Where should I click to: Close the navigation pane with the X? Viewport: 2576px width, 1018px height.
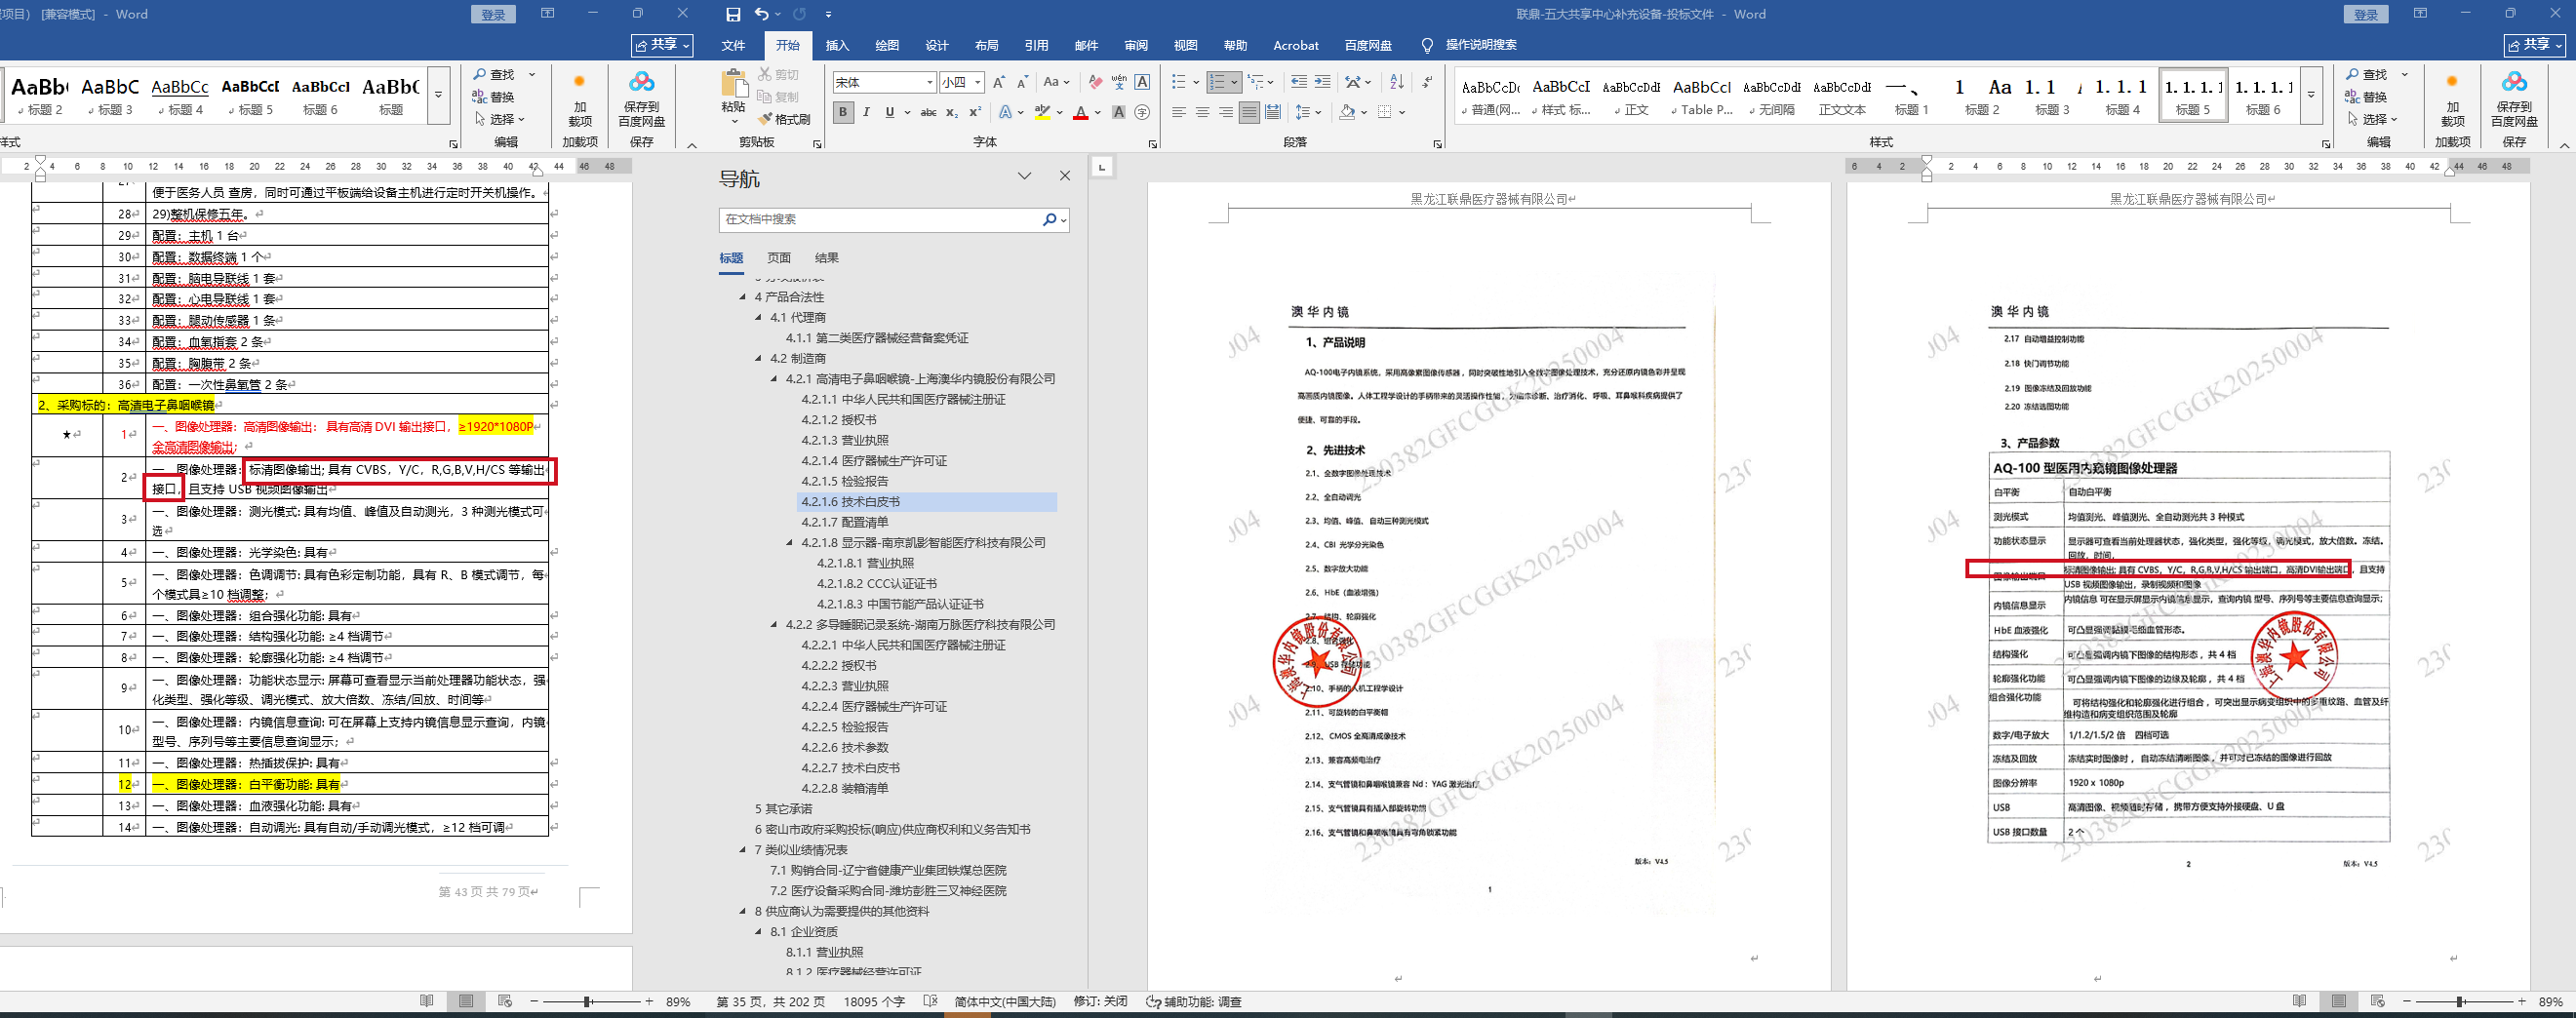pyautogui.click(x=1064, y=176)
